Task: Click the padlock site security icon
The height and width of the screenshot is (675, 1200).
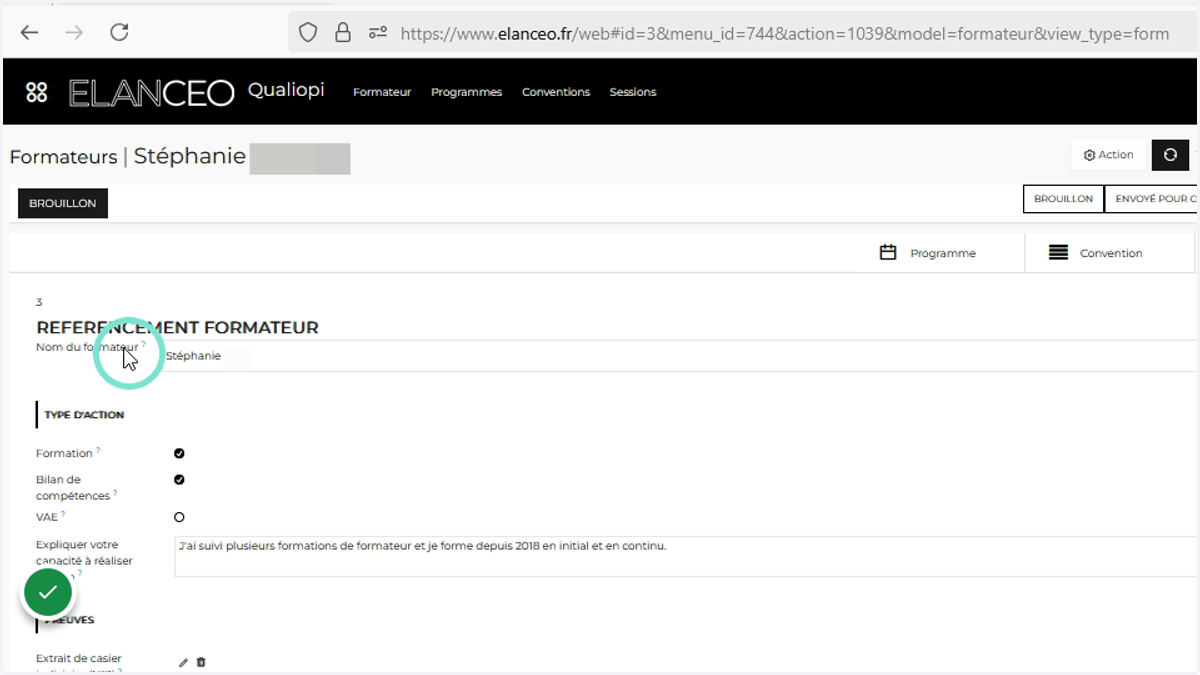Action: [x=343, y=33]
